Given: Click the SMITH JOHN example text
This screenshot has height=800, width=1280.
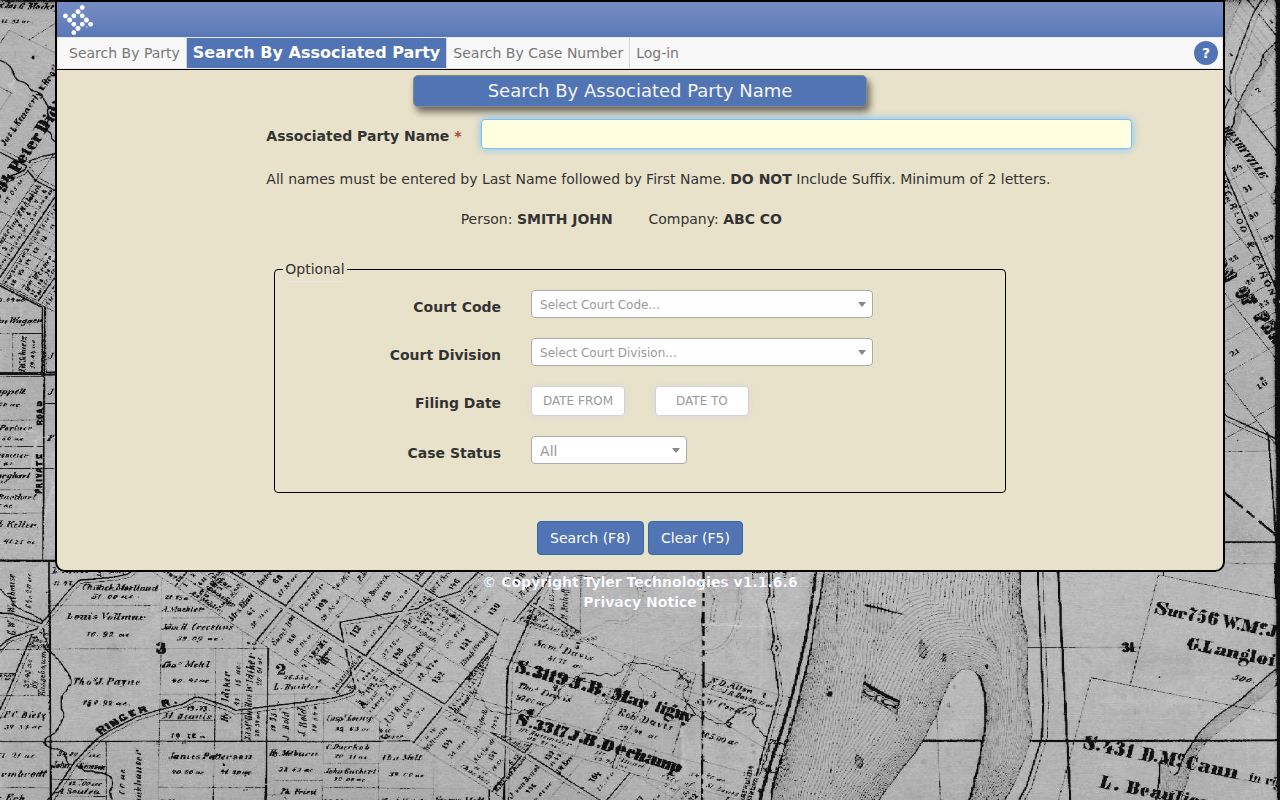Looking at the screenshot, I should point(565,219).
